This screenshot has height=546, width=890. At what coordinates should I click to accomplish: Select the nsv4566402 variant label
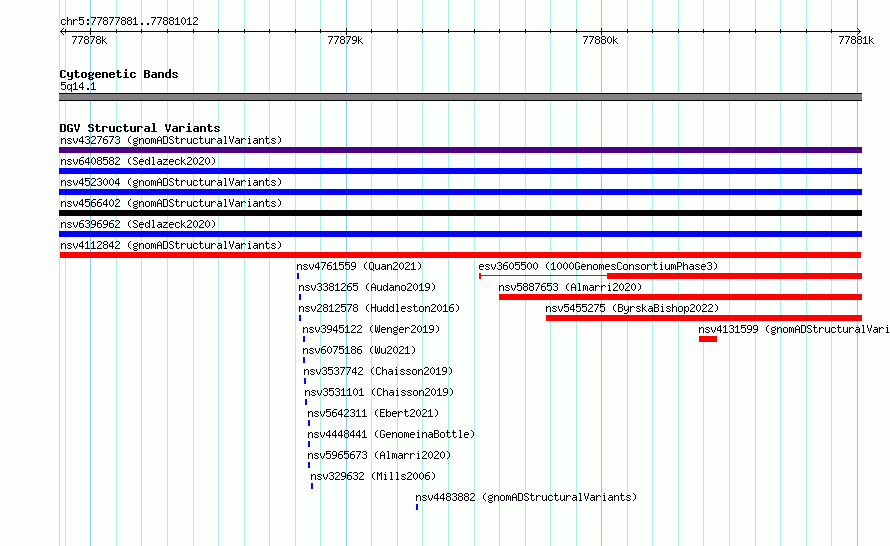pyautogui.click(x=171, y=203)
